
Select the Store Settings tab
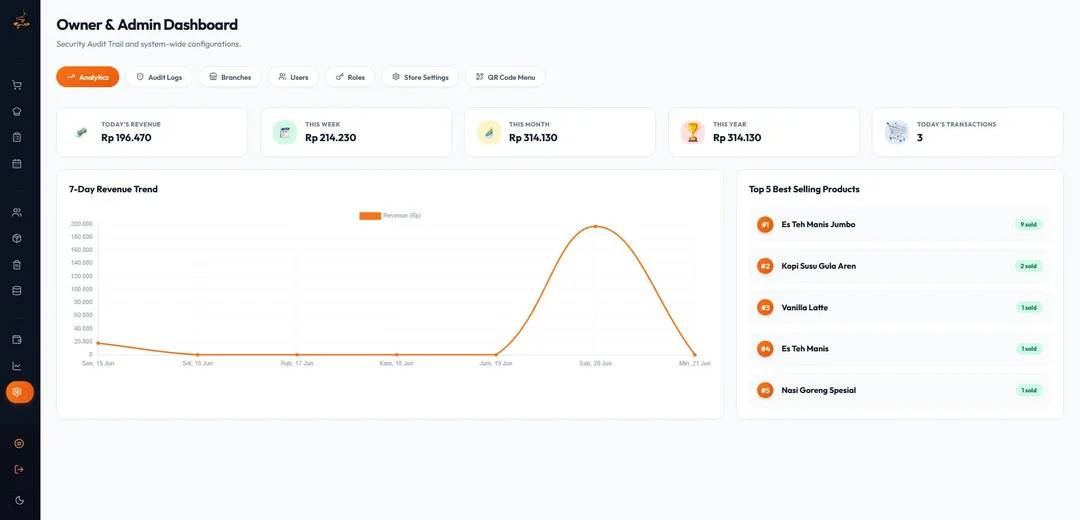420,77
